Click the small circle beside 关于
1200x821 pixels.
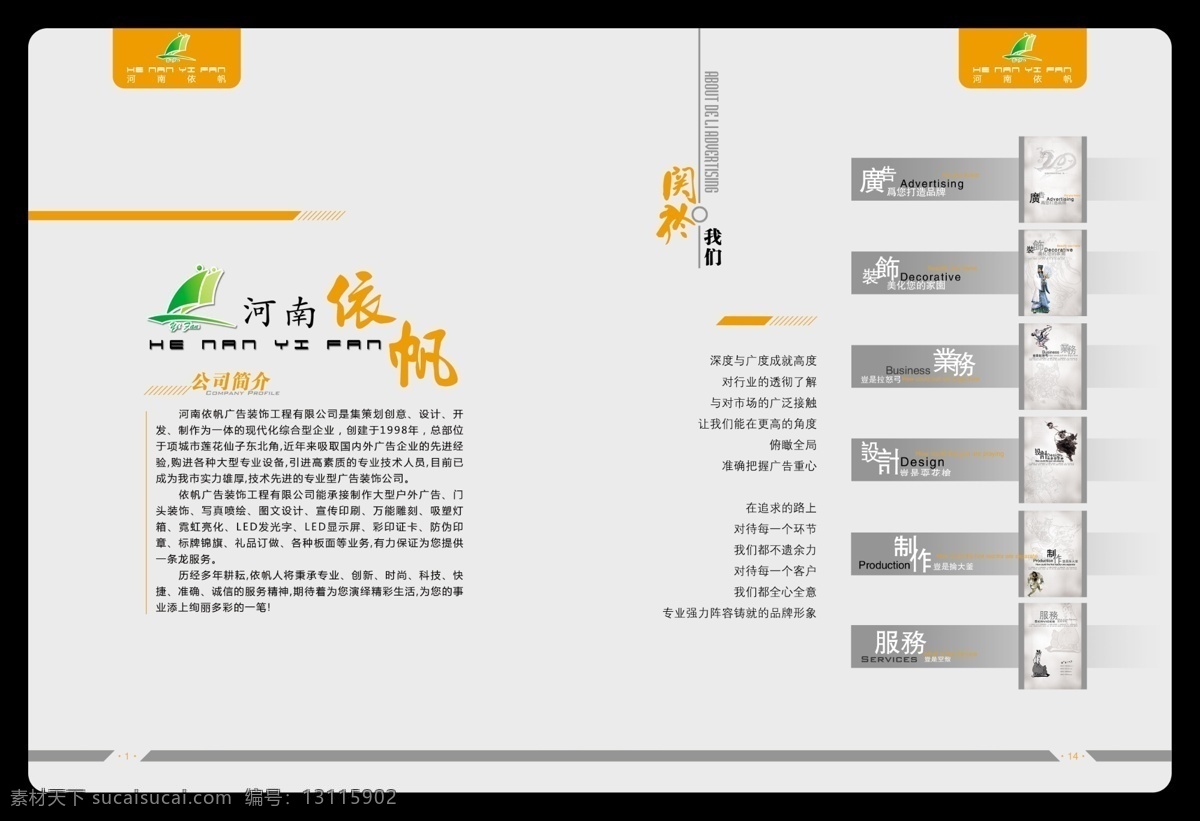click(701, 214)
